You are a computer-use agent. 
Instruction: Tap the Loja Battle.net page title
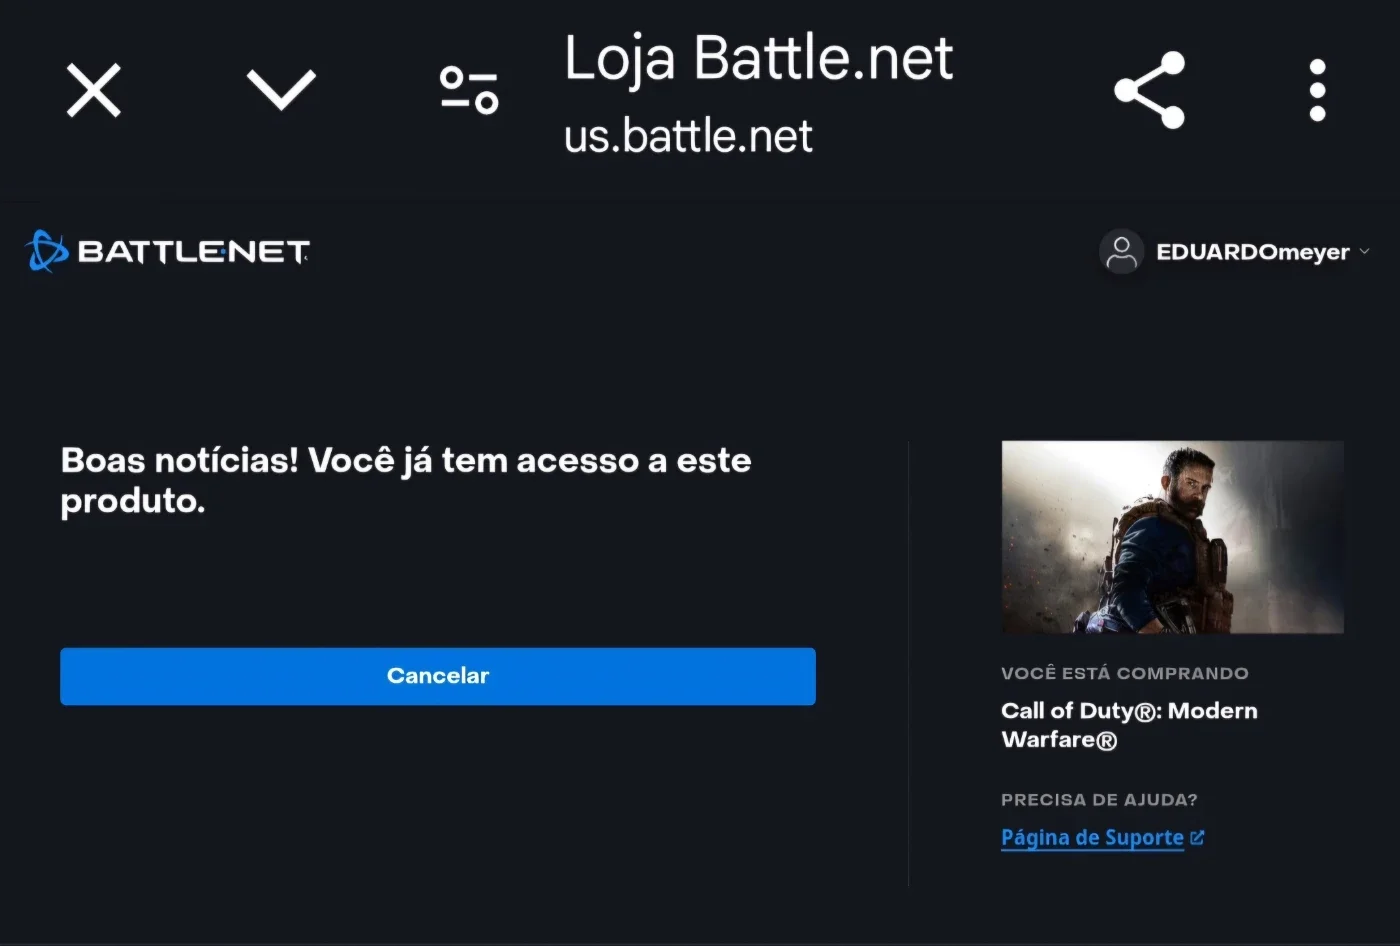tap(758, 58)
